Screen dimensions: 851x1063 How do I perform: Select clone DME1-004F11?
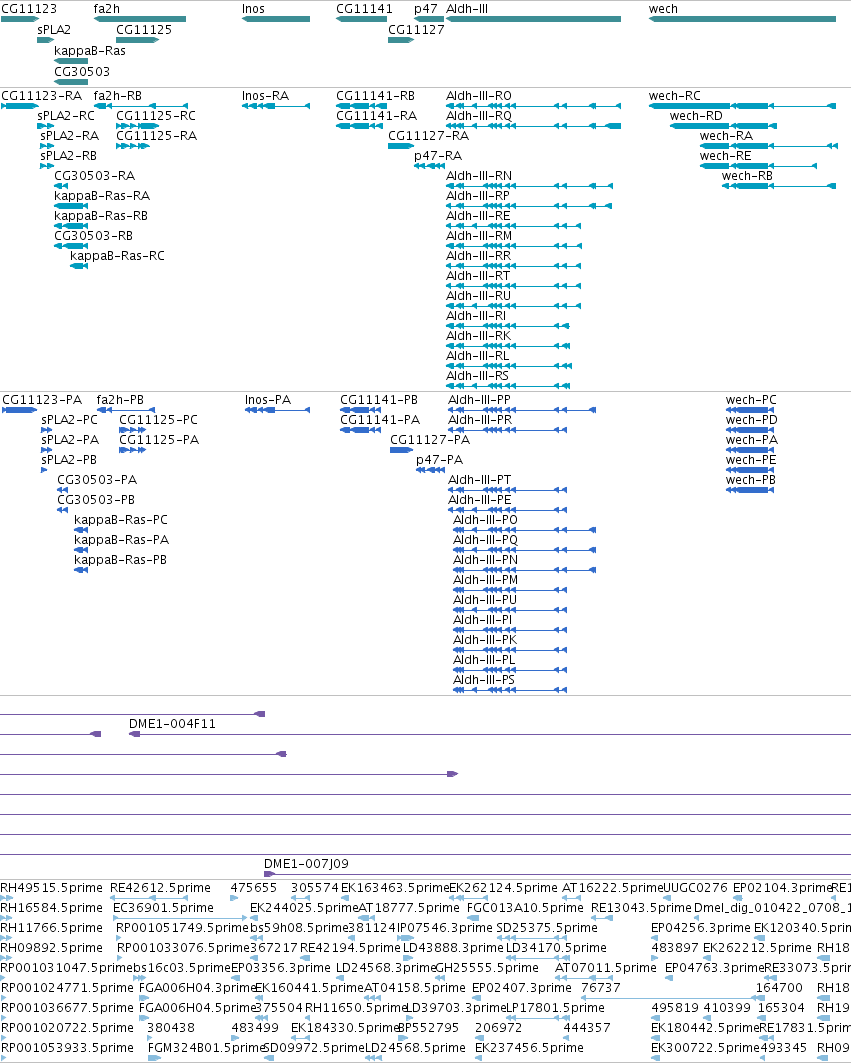point(172,723)
